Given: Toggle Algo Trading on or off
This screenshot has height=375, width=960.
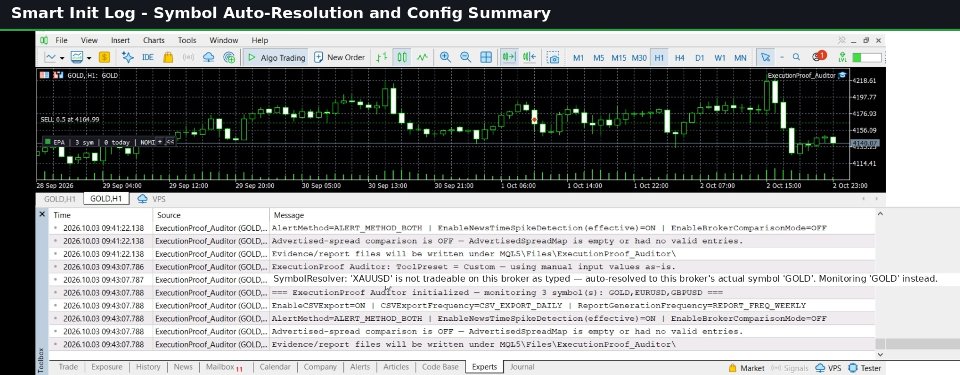Looking at the screenshot, I should pyautogui.click(x=276, y=57).
